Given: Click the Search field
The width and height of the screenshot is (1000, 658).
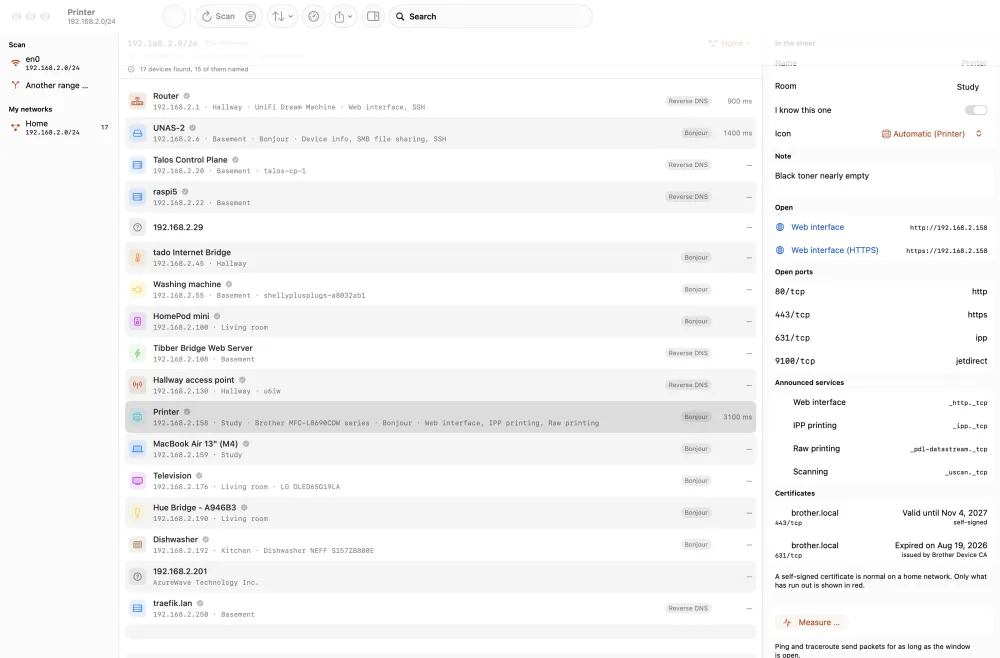Looking at the screenshot, I should click(490, 17).
